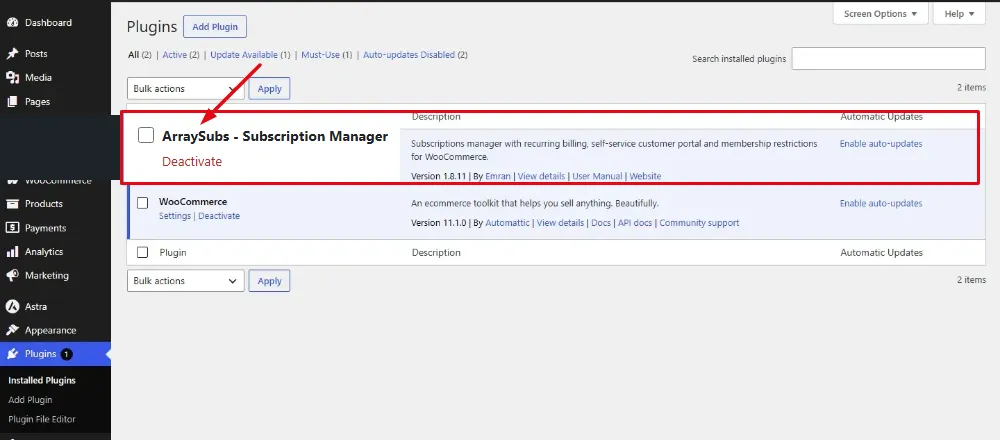The width and height of the screenshot is (1000, 440).
Task: Tick the ArraySubs Subscription Manager checkbox
Action: pos(146,135)
